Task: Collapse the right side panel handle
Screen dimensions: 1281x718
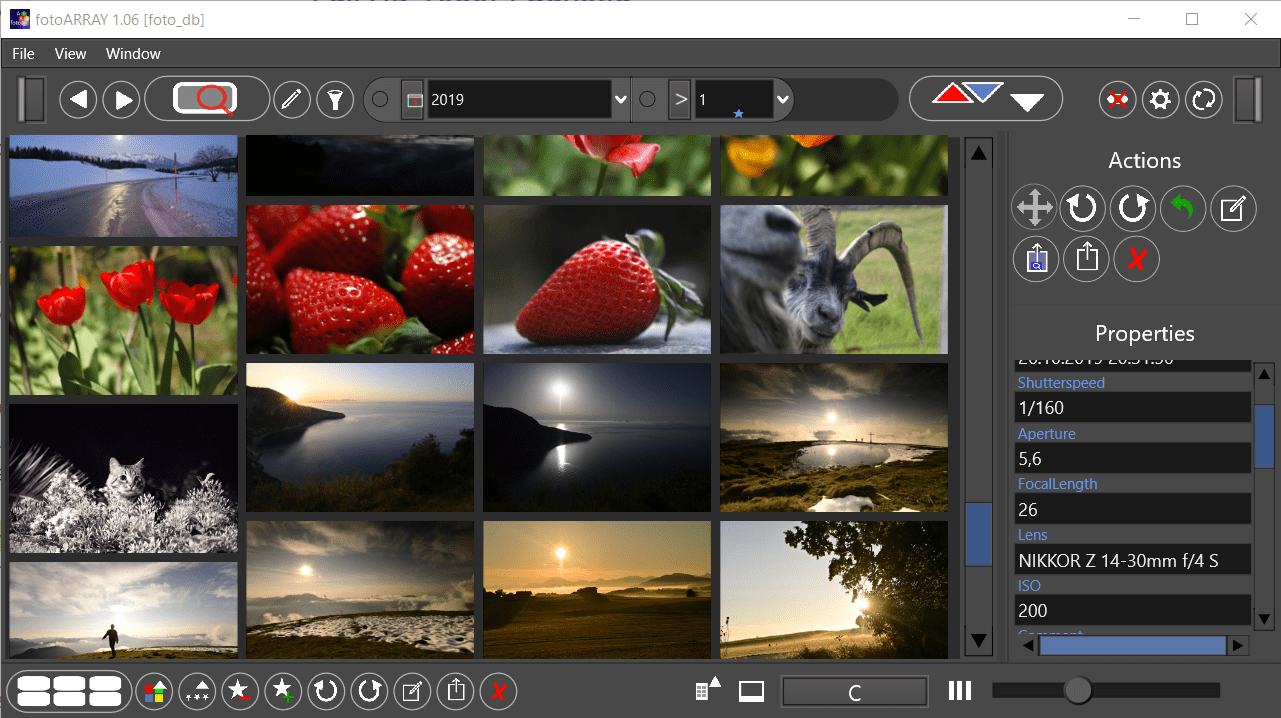Action: coord(1249,100)
